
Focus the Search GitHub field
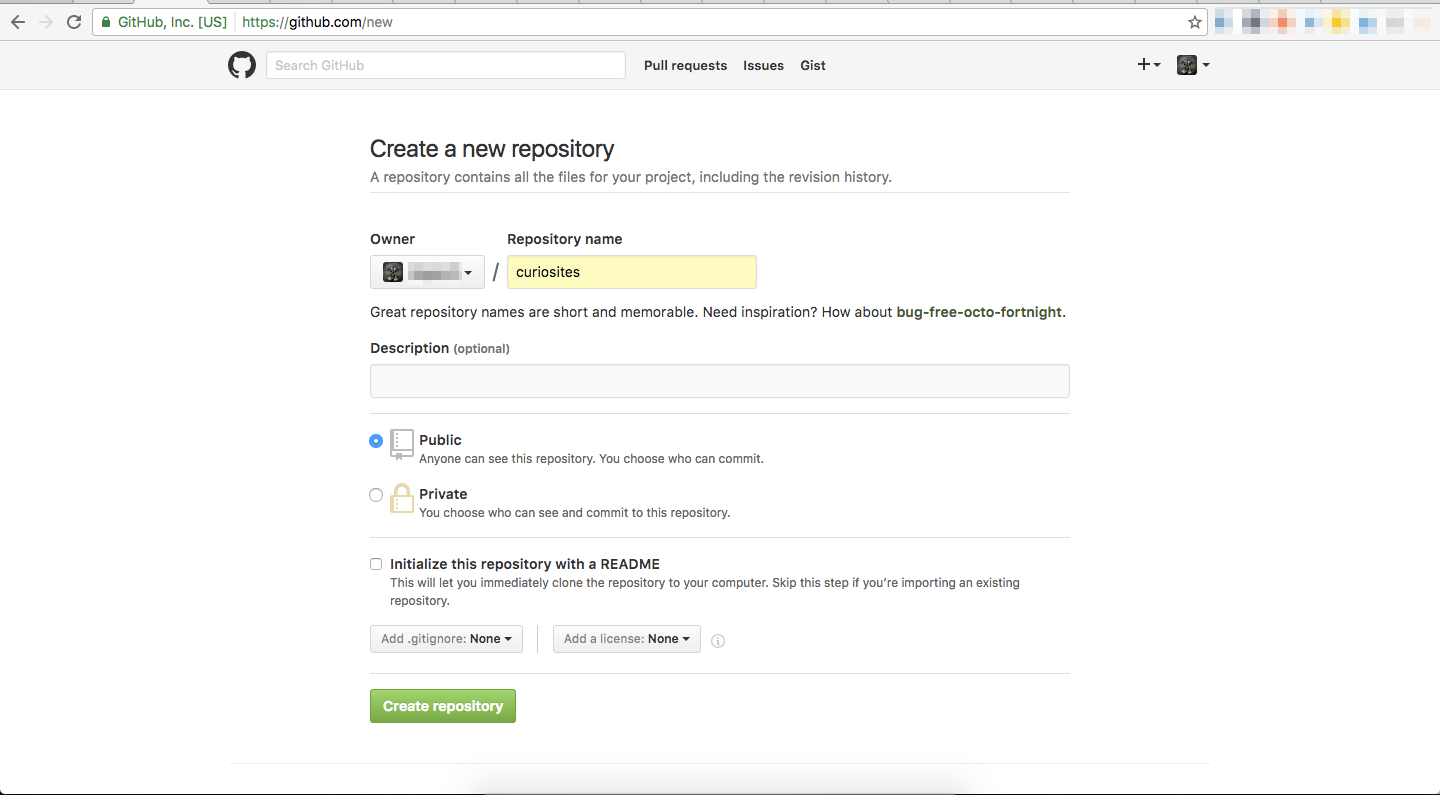(446, 65)
